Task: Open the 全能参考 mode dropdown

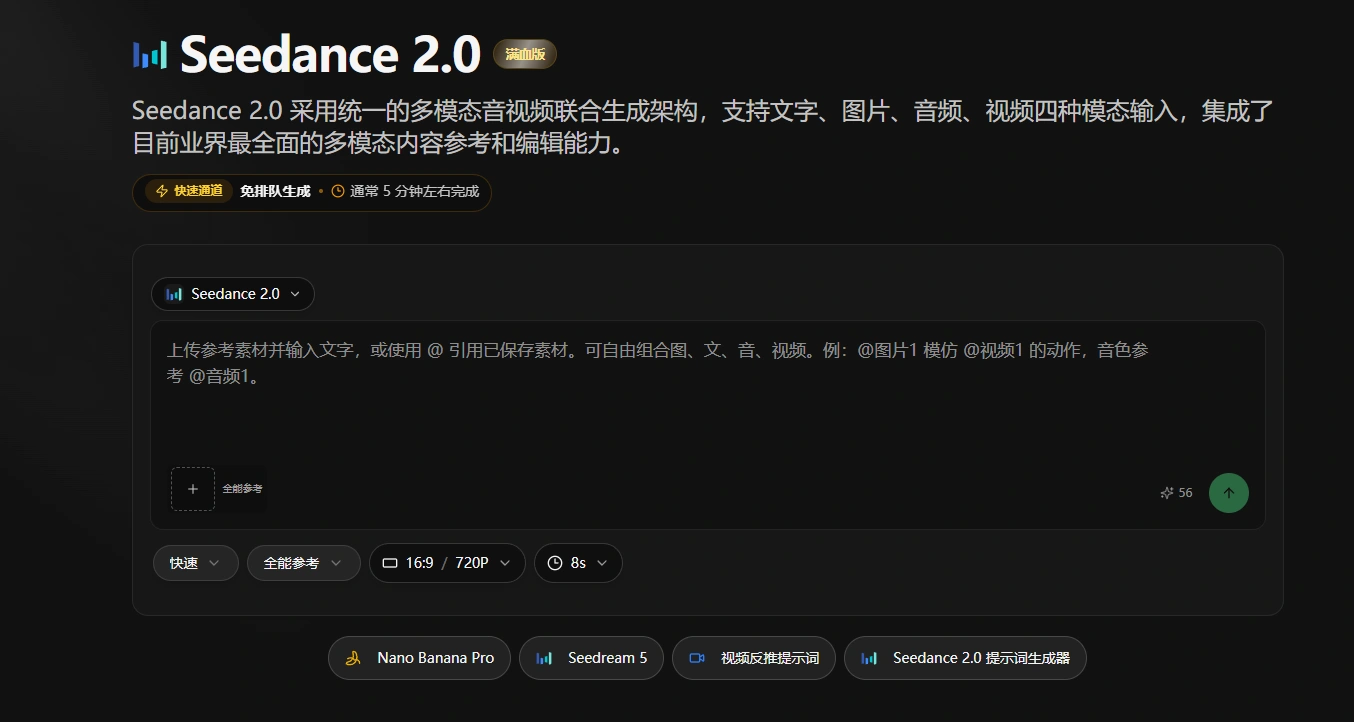Action: [x=304, y=563]
